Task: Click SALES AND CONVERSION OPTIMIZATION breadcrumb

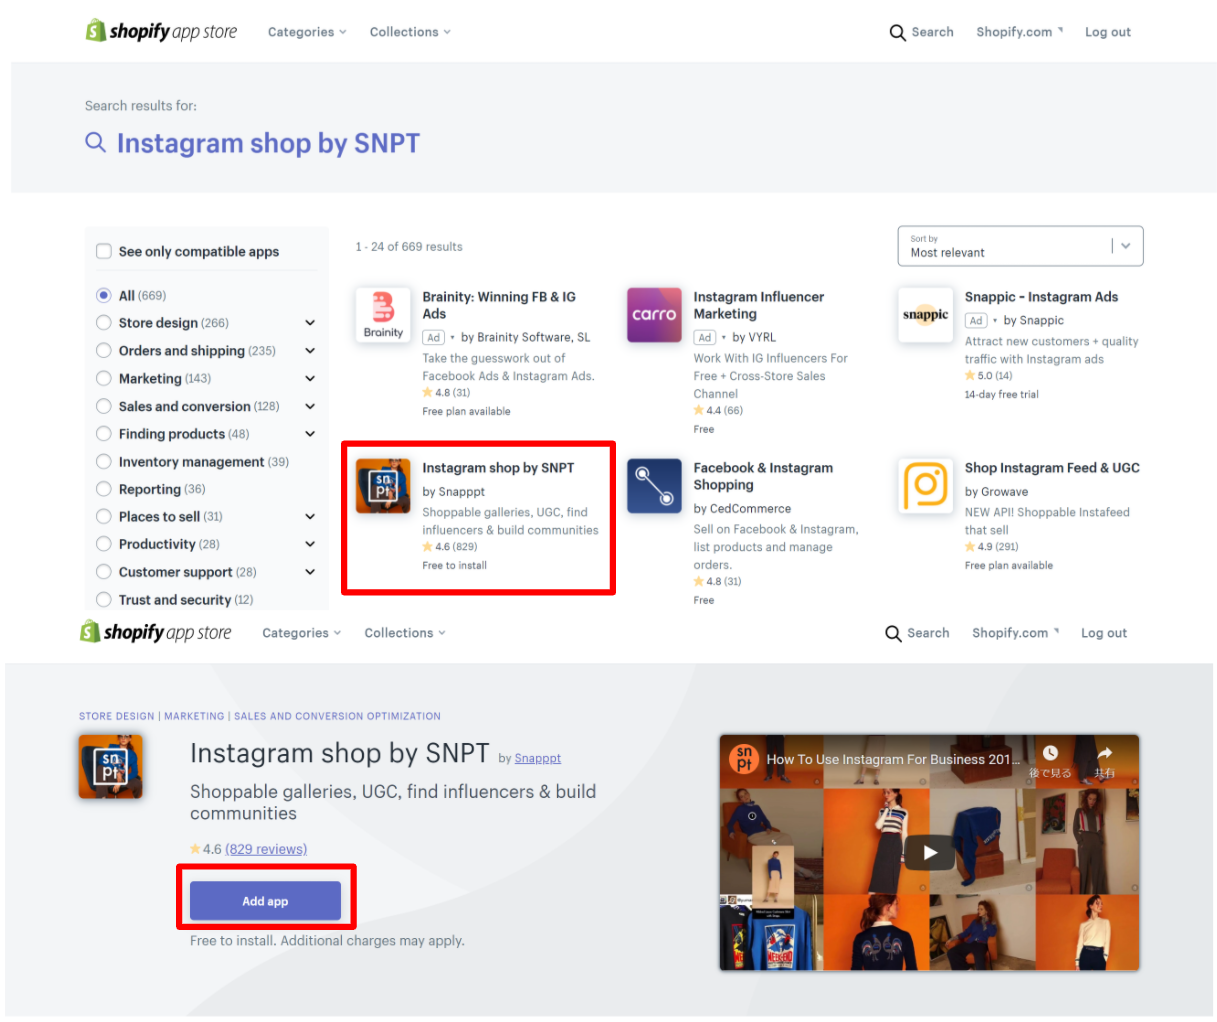Action: pyautogui.click(x=337, y=716)
